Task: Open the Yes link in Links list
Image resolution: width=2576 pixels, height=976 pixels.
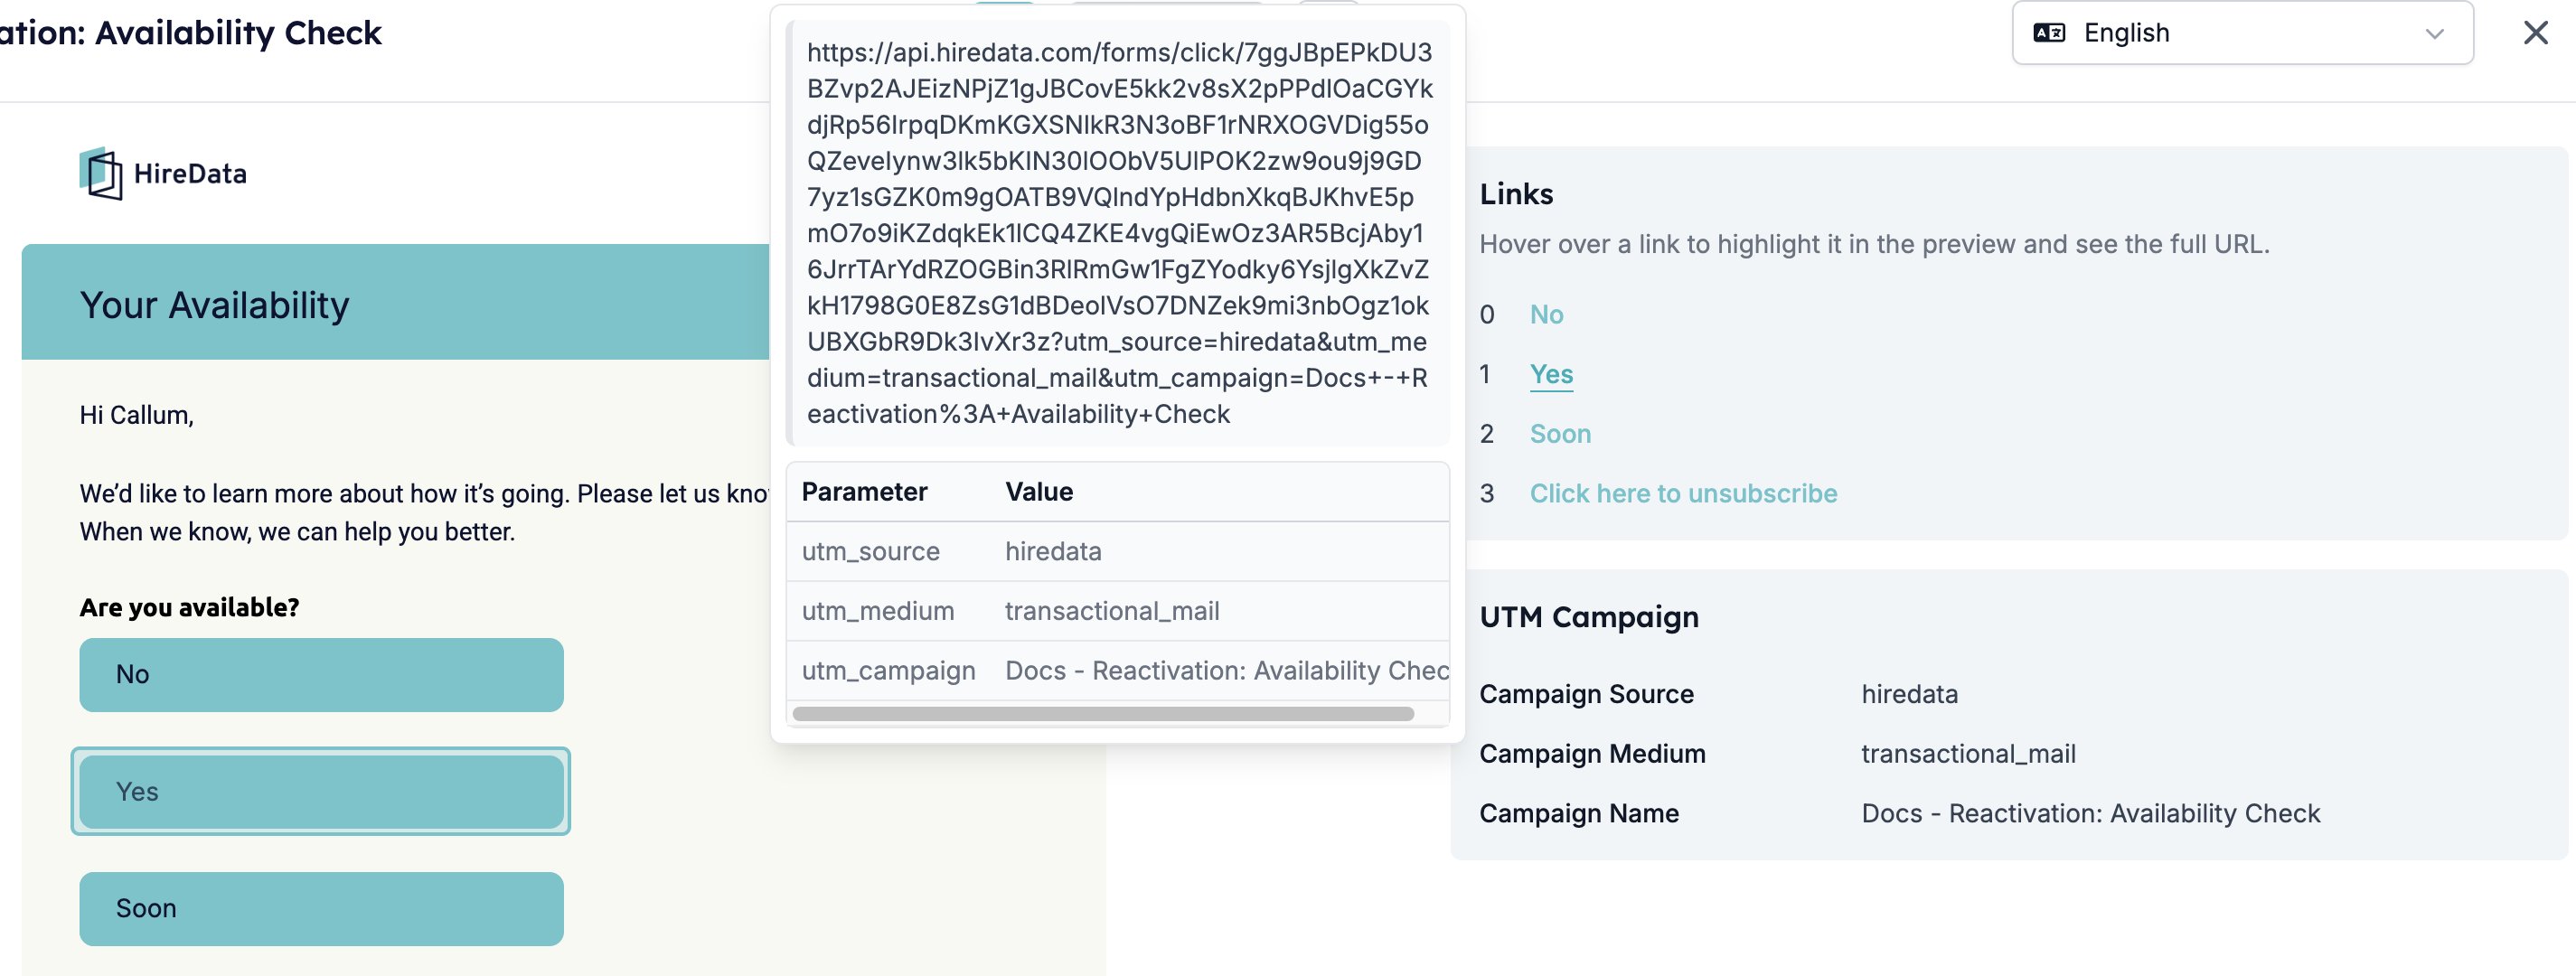Action: (x=1551, y=374)
